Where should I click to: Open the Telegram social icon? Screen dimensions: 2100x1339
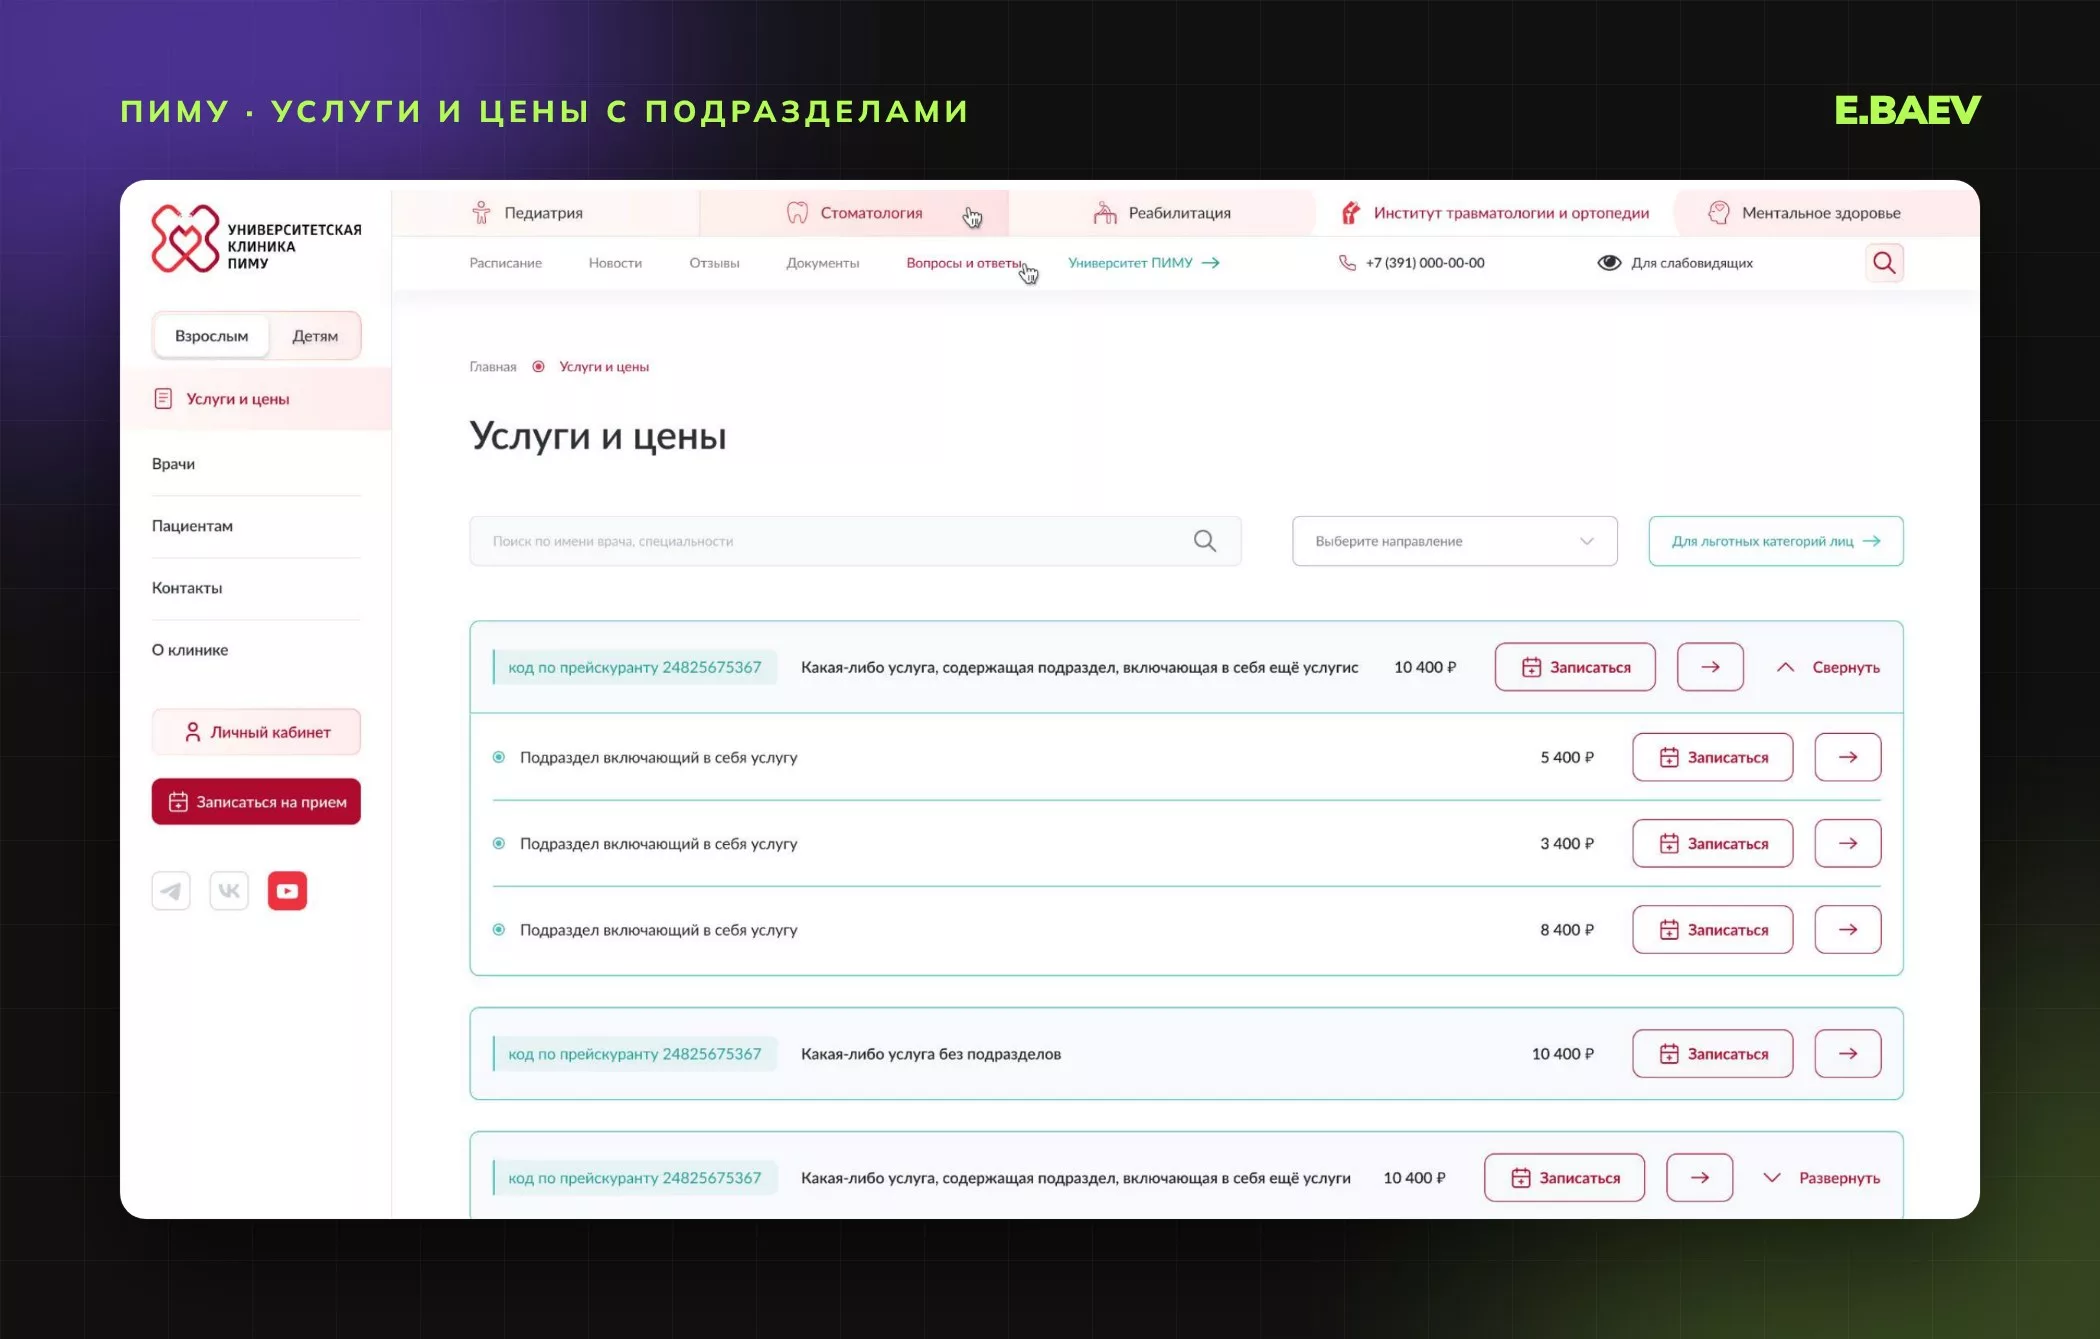[x=171, y=890]
